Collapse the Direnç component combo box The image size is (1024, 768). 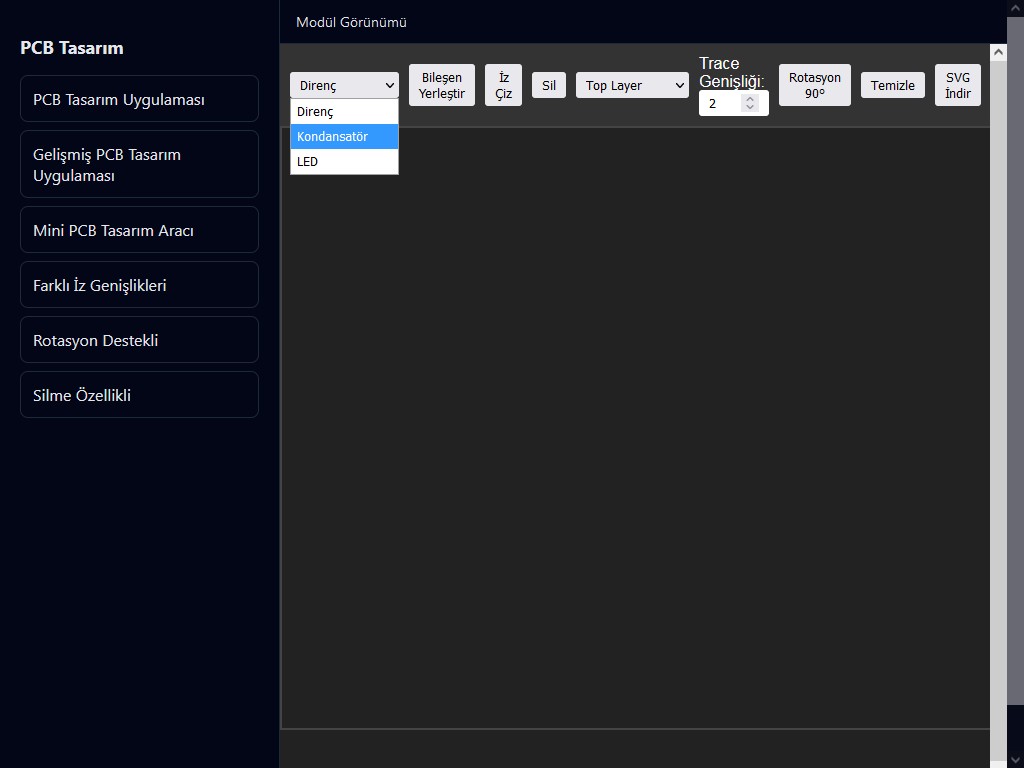click(344, 86)
